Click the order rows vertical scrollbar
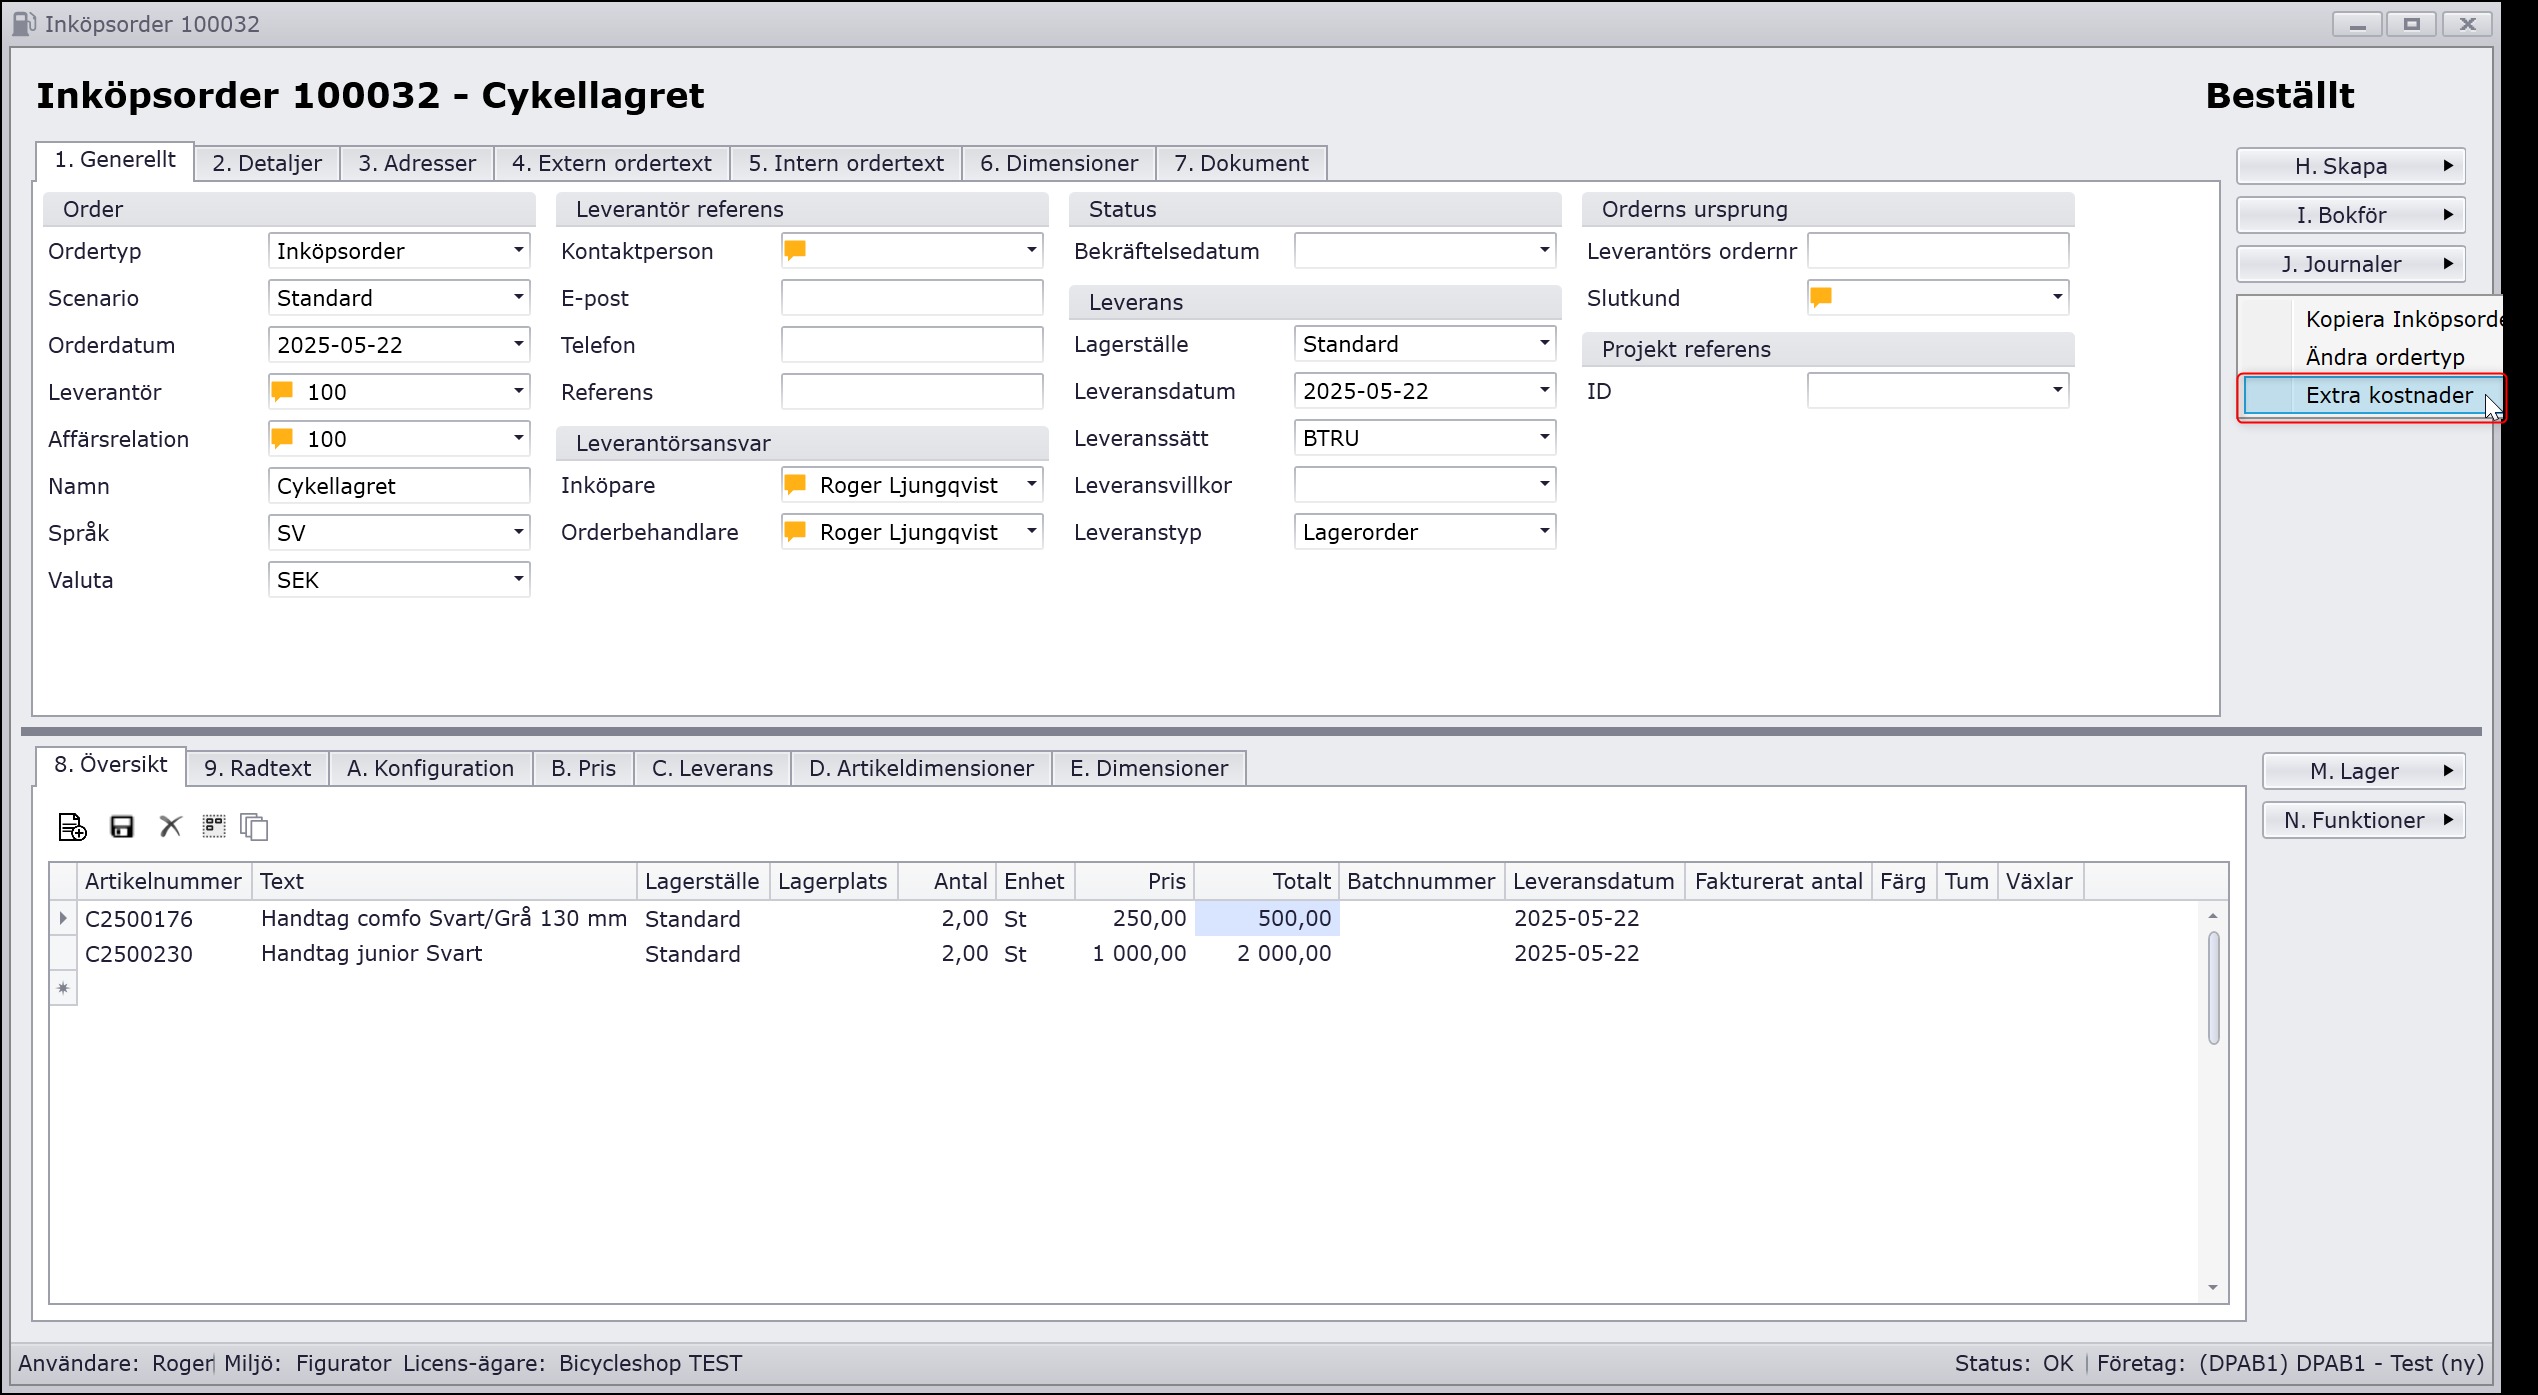2538x1395 pixels. [x=2213, y=988]
